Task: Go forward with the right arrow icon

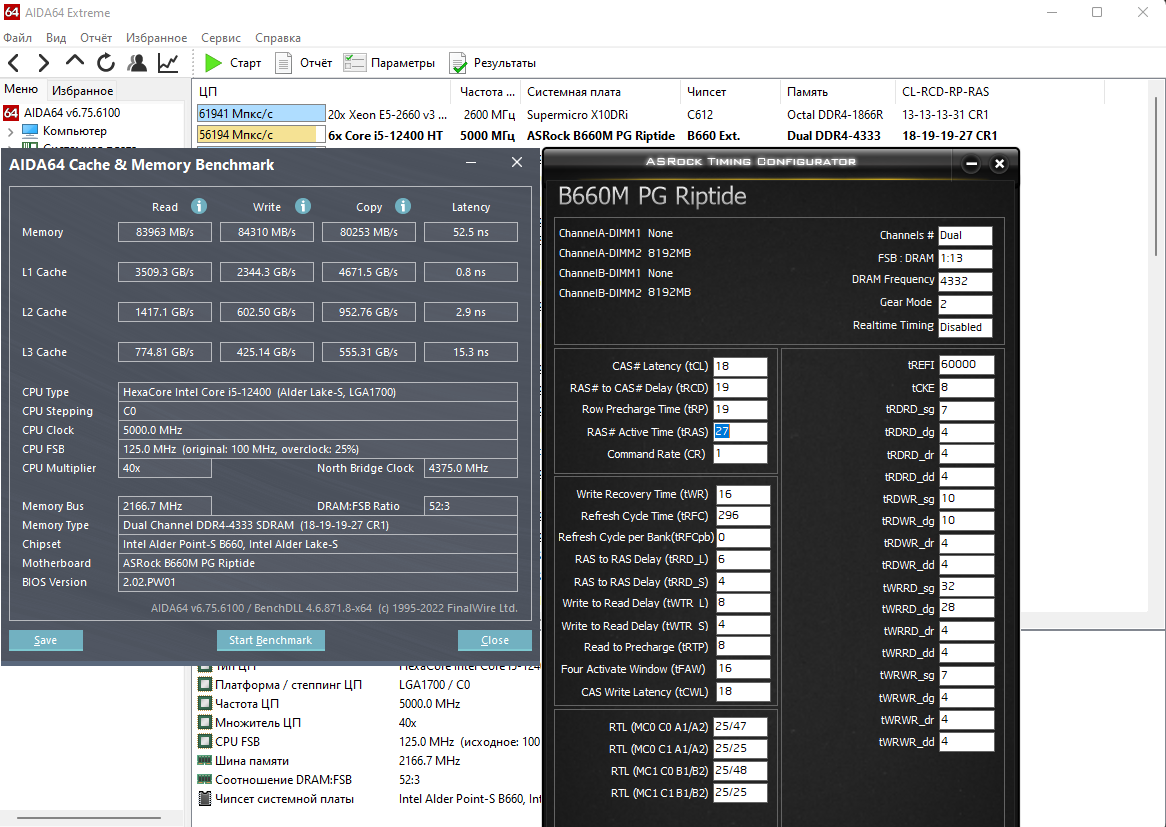Action: (44, 63)
